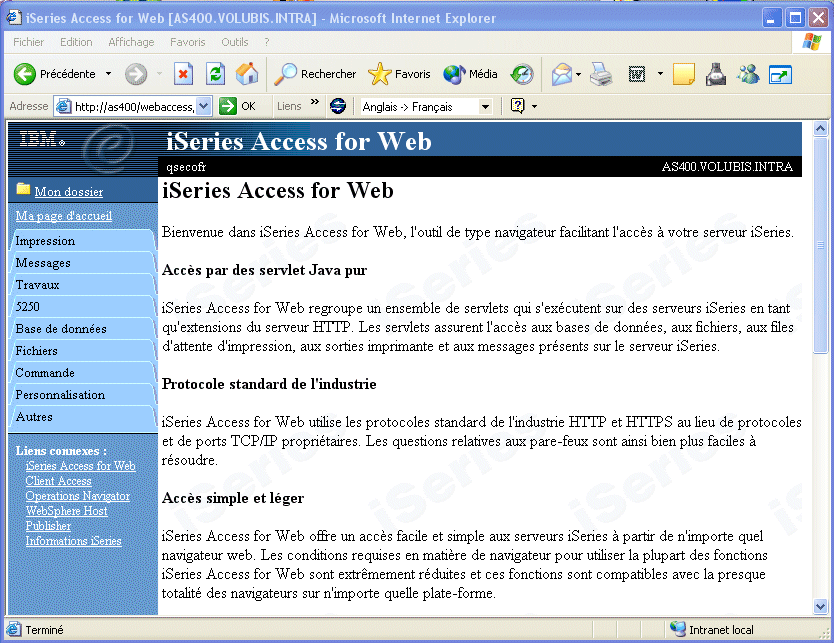
Task: Click the IE page icon in title bar
Action: pos(14,18)
